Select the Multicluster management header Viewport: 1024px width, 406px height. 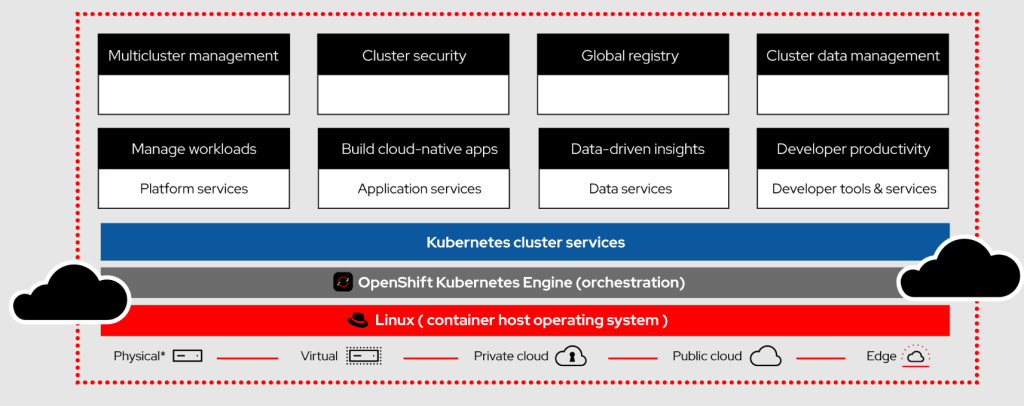tap(193, 56)
